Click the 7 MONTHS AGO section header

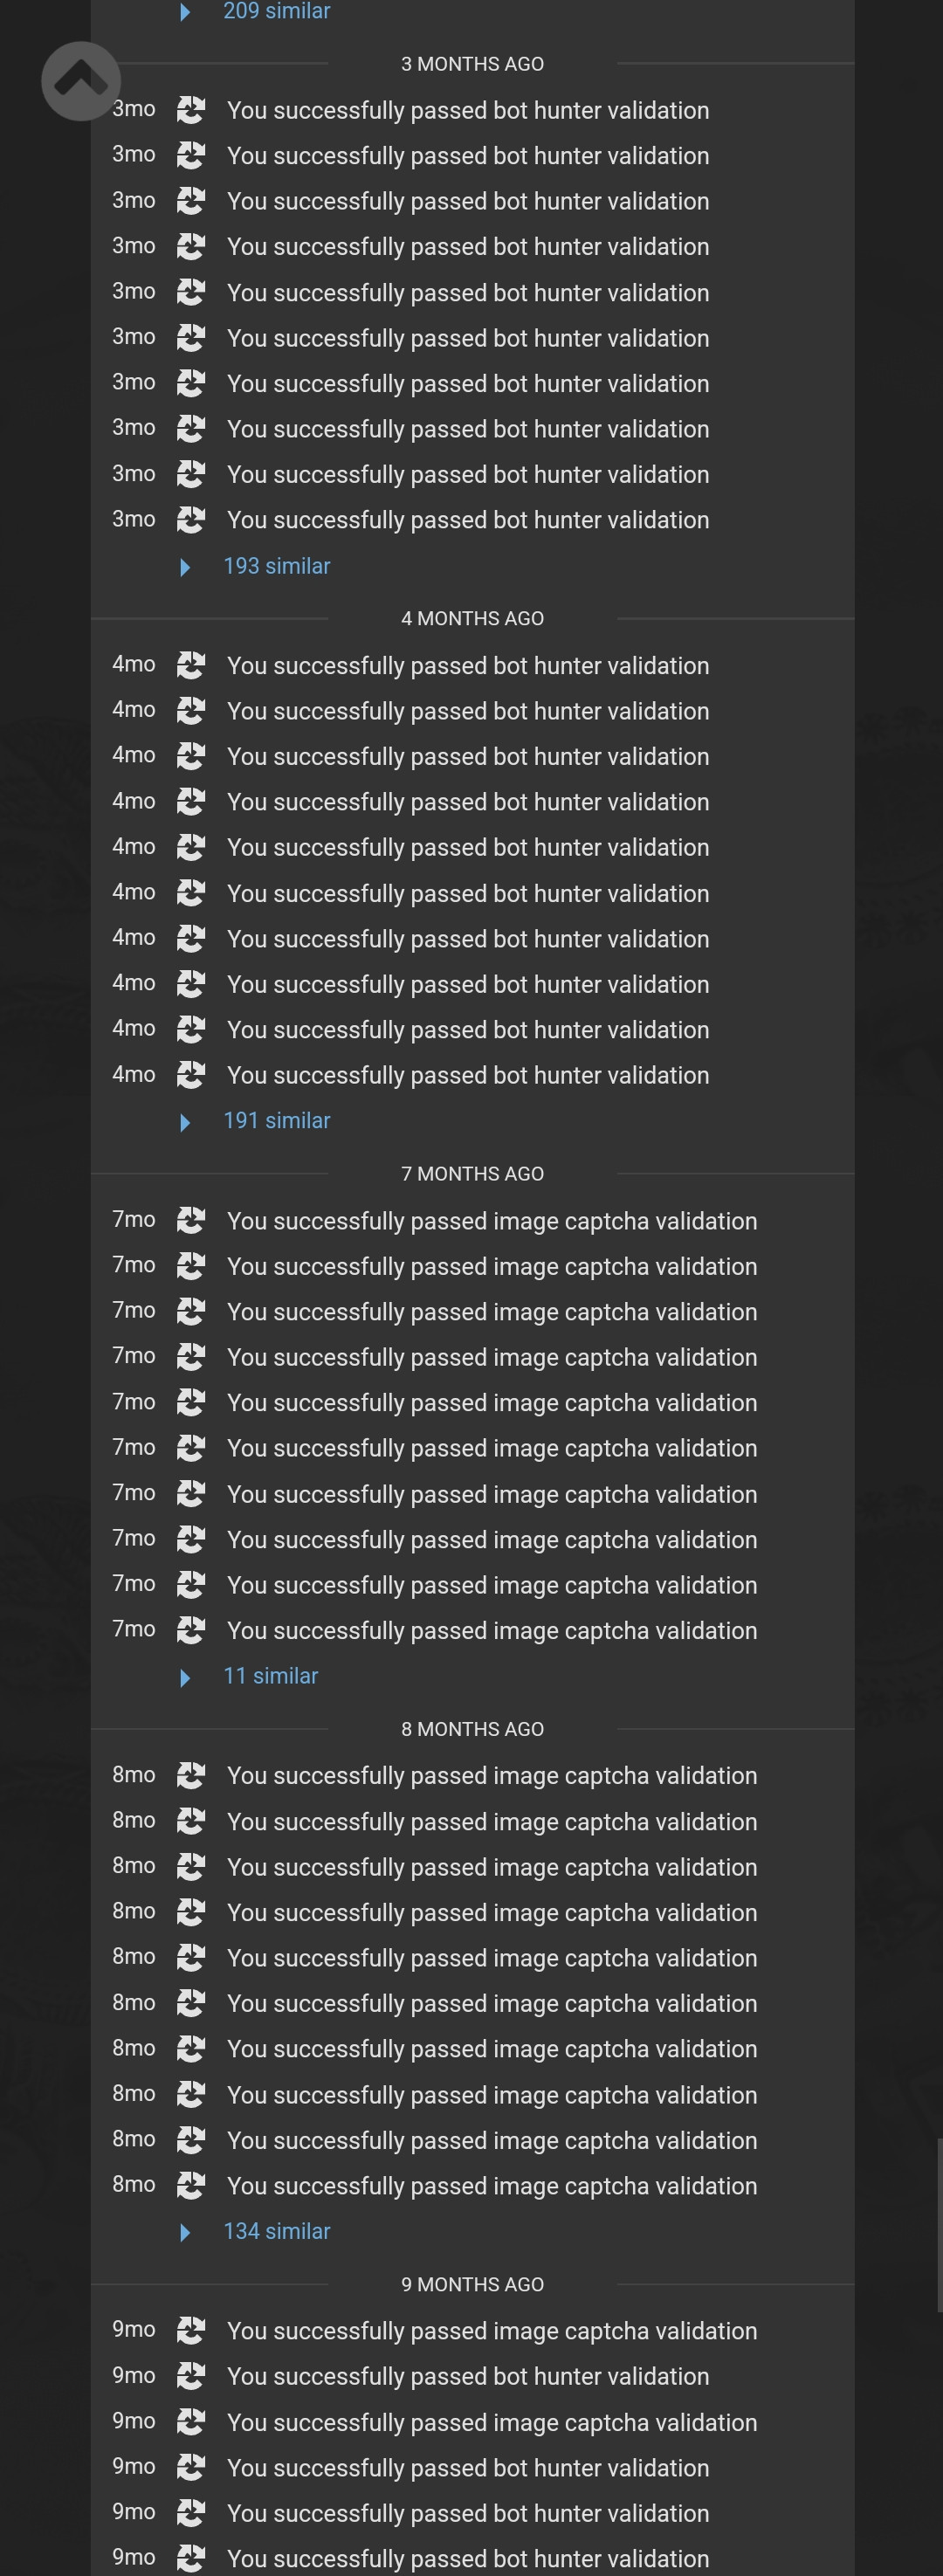pyautogui.click(x=472, y=1174)
